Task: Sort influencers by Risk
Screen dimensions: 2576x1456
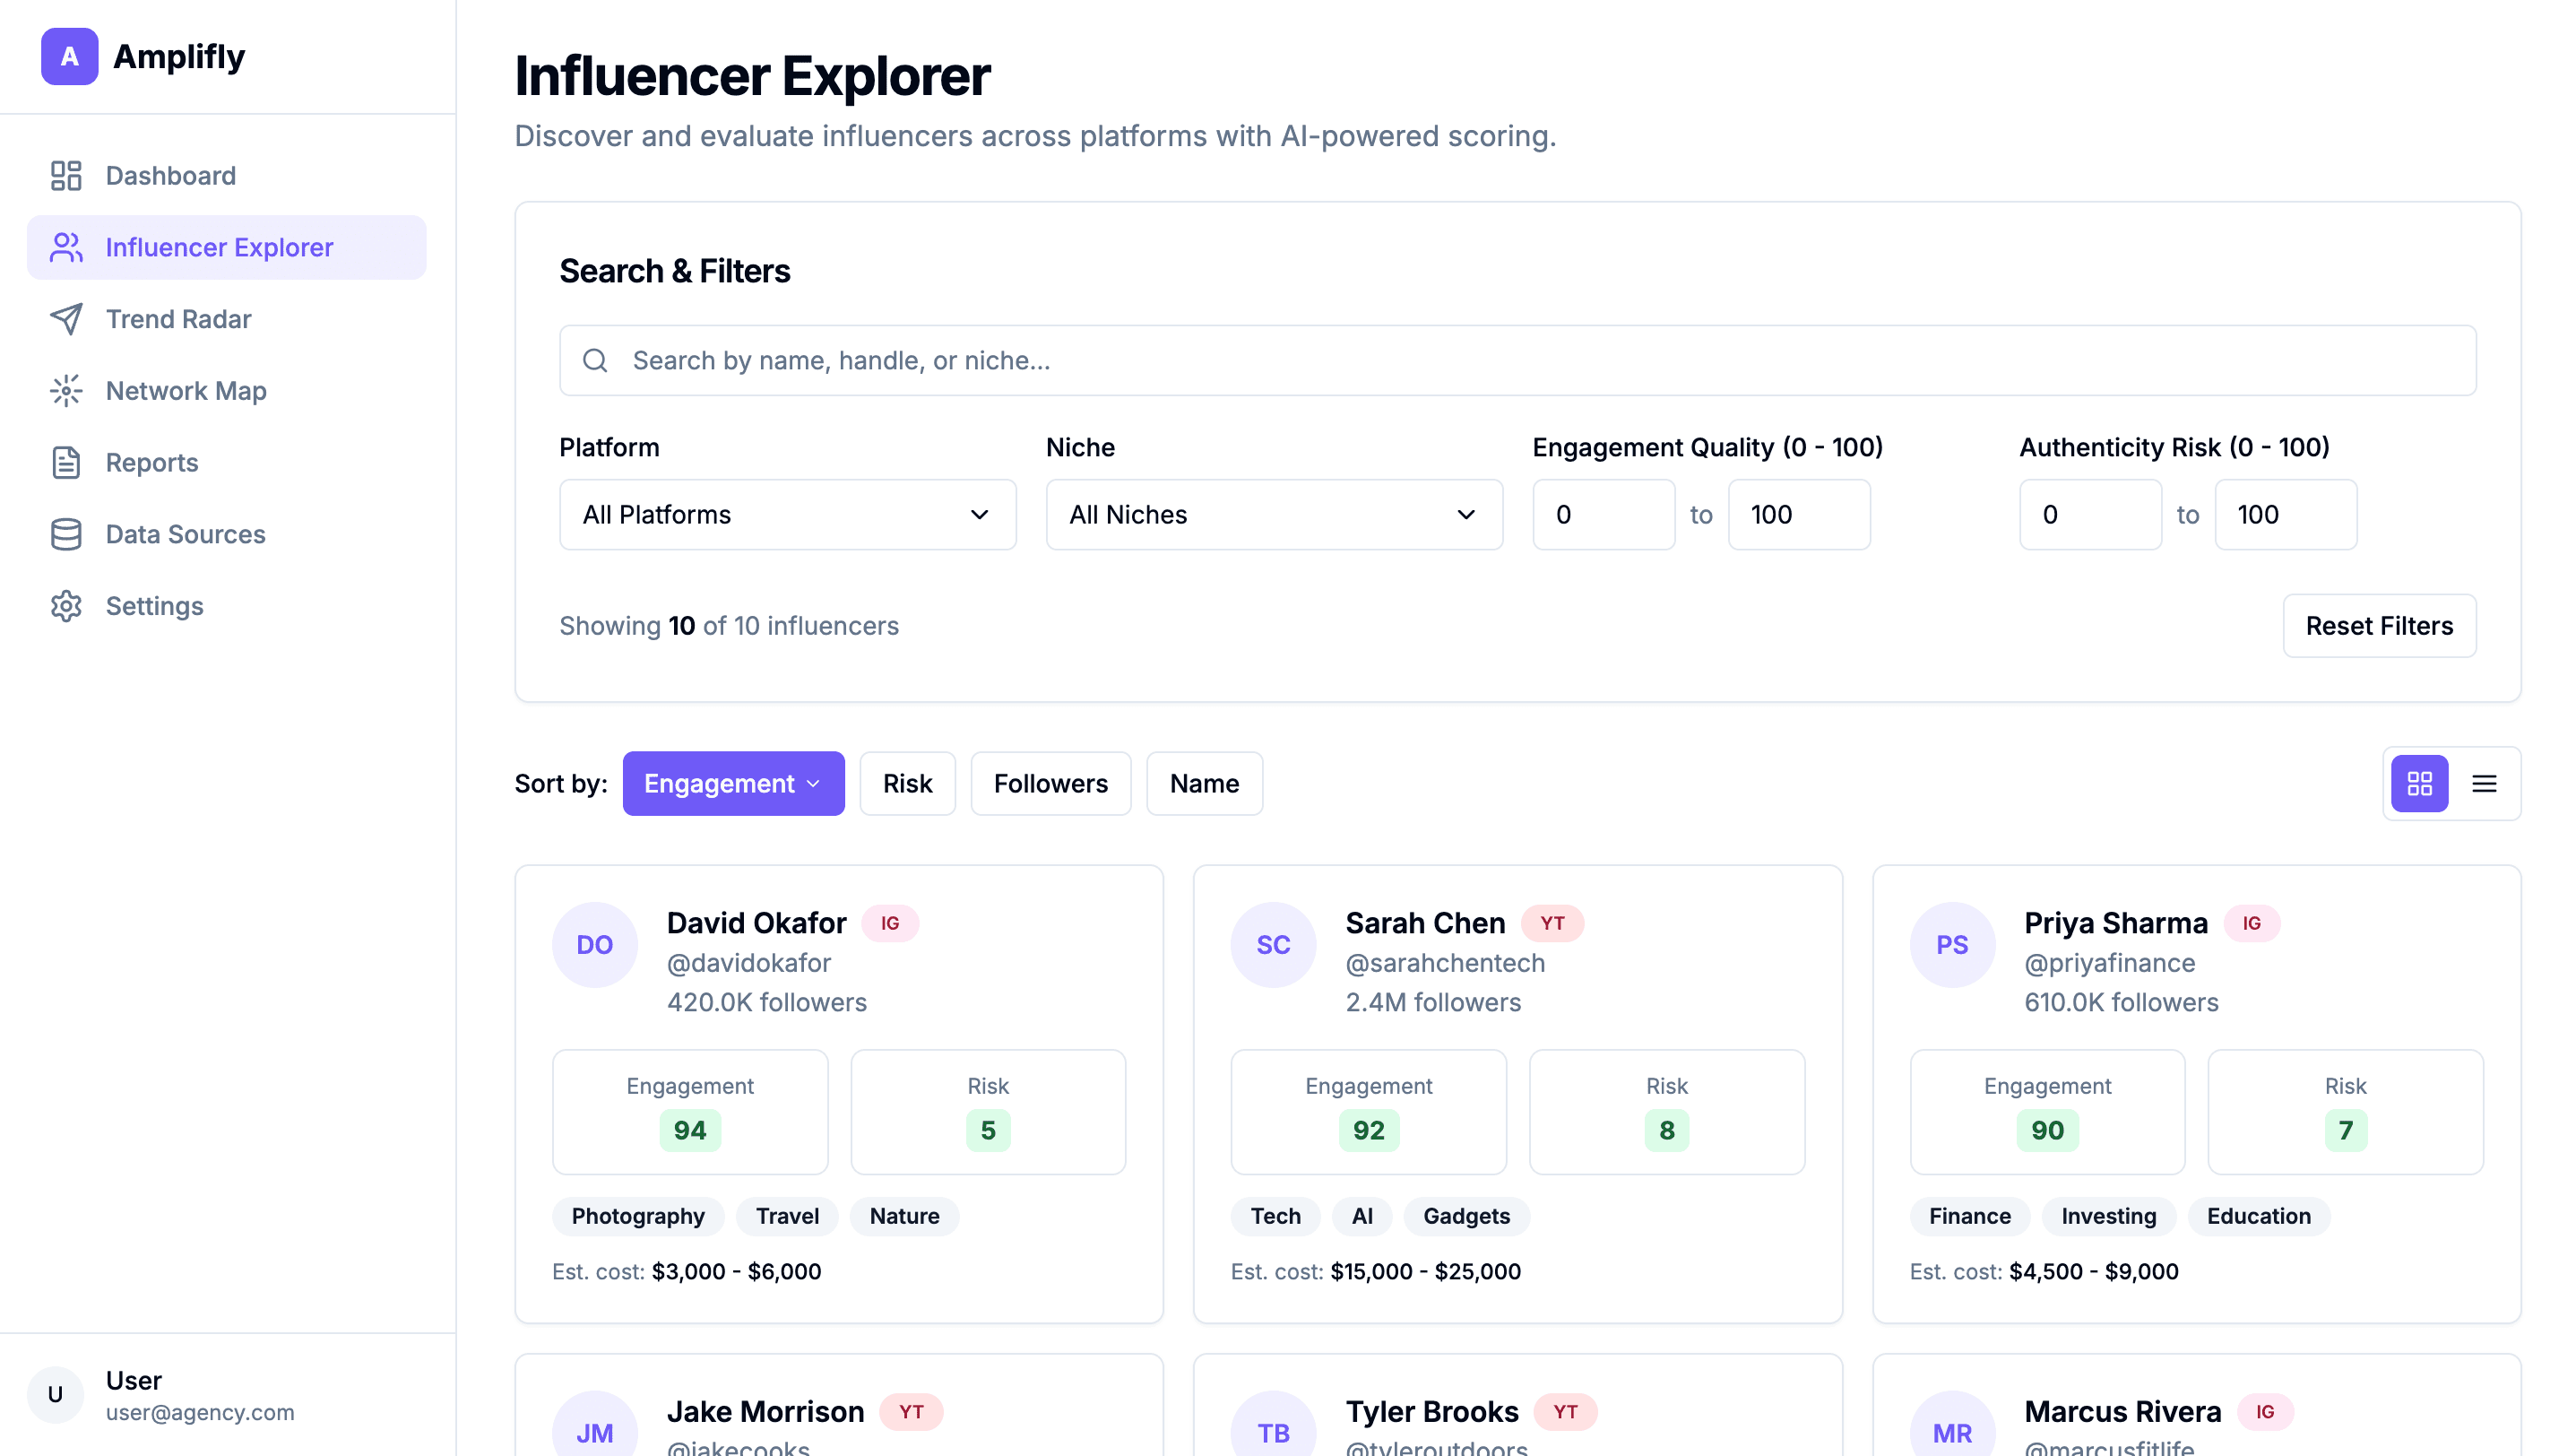Action: click(x=906, y=783)
